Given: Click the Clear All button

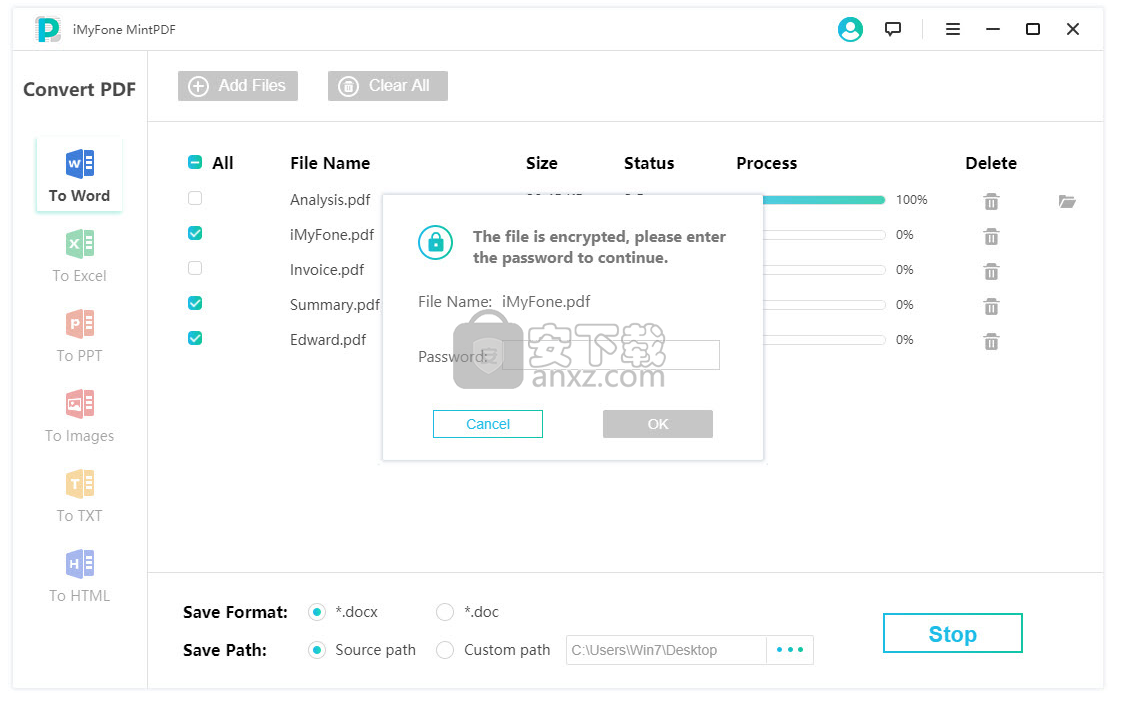Looking at the screenshot, I should (x=387, y=86).
